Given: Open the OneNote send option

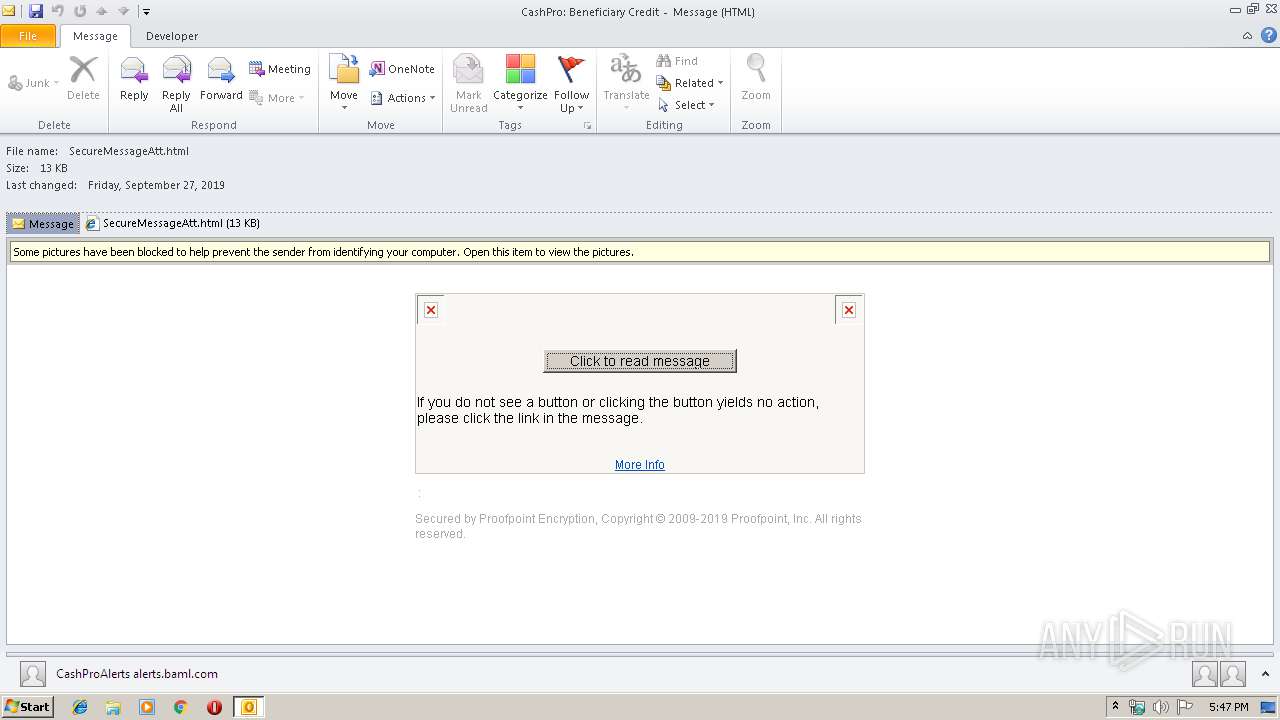Looking at the screenshot, I should point(402,69).
